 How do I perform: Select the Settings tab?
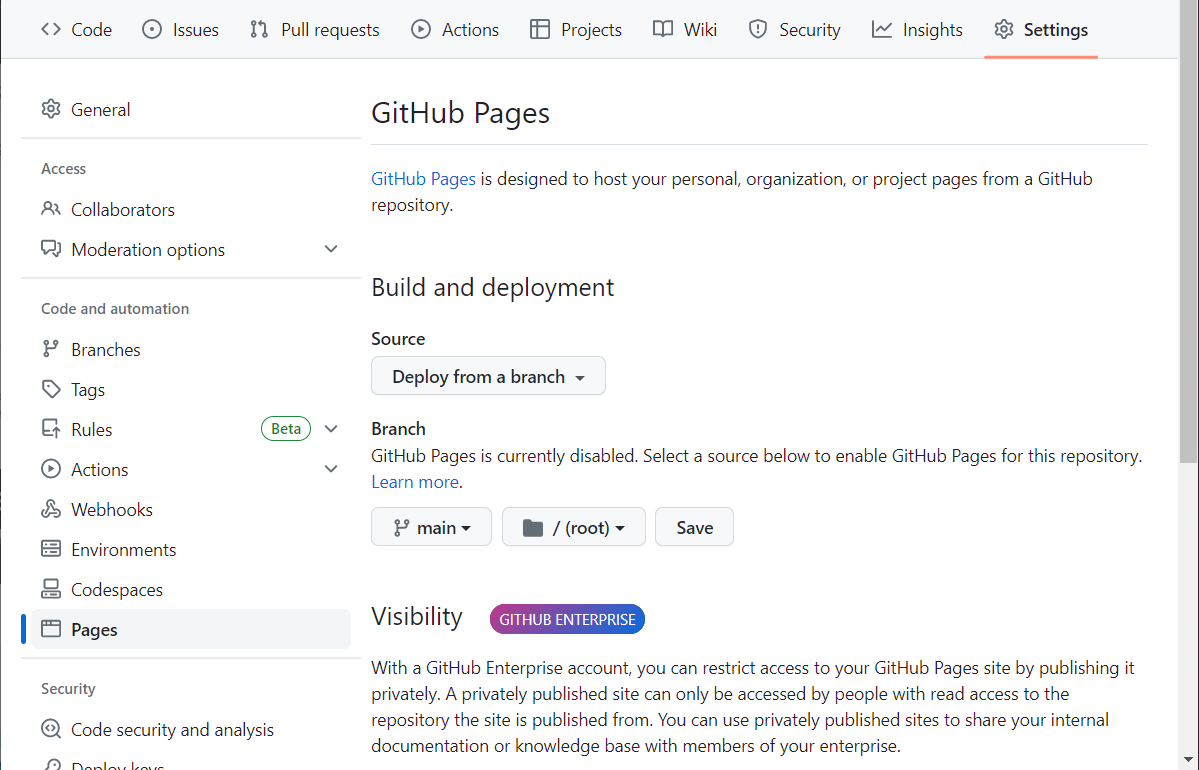pos(1041,30)
